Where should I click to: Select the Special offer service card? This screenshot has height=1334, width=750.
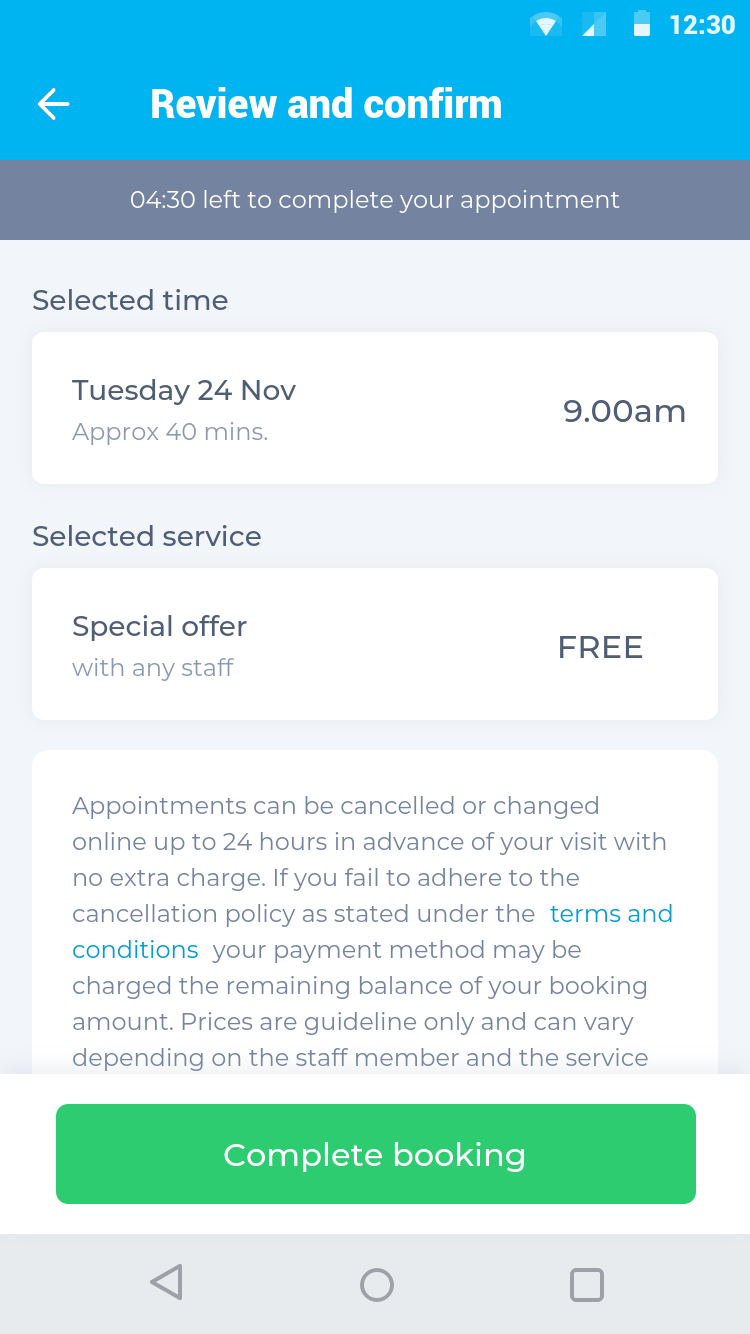[x=375, y=644]
